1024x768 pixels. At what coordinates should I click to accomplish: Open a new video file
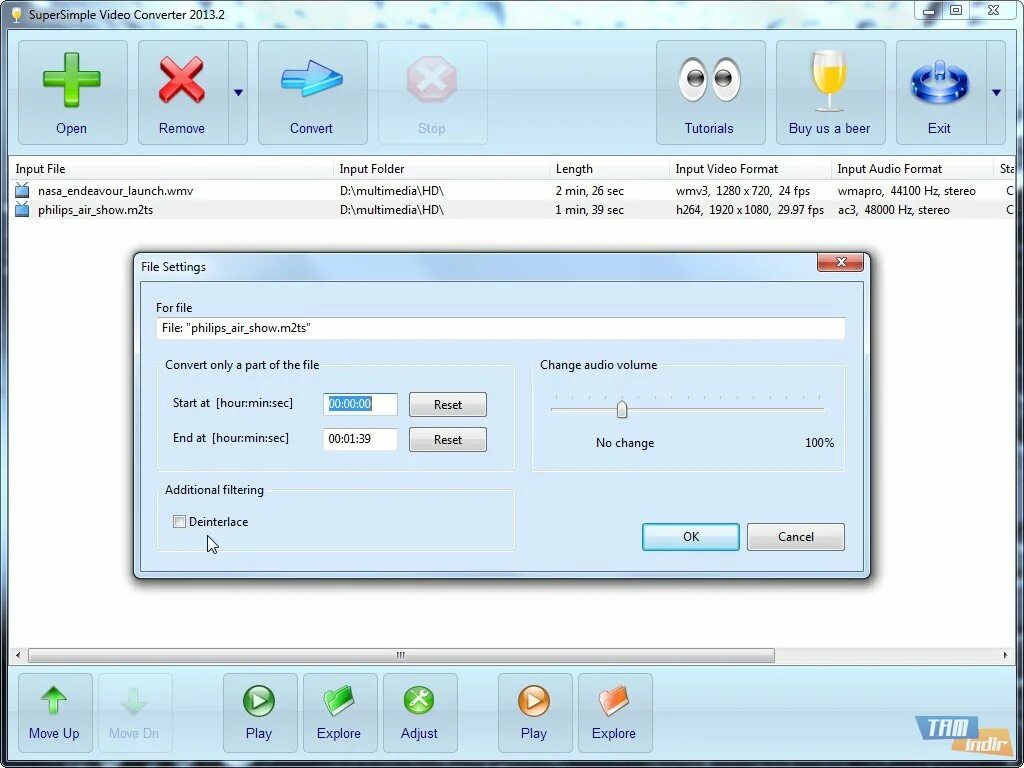[x=71, y=92]
